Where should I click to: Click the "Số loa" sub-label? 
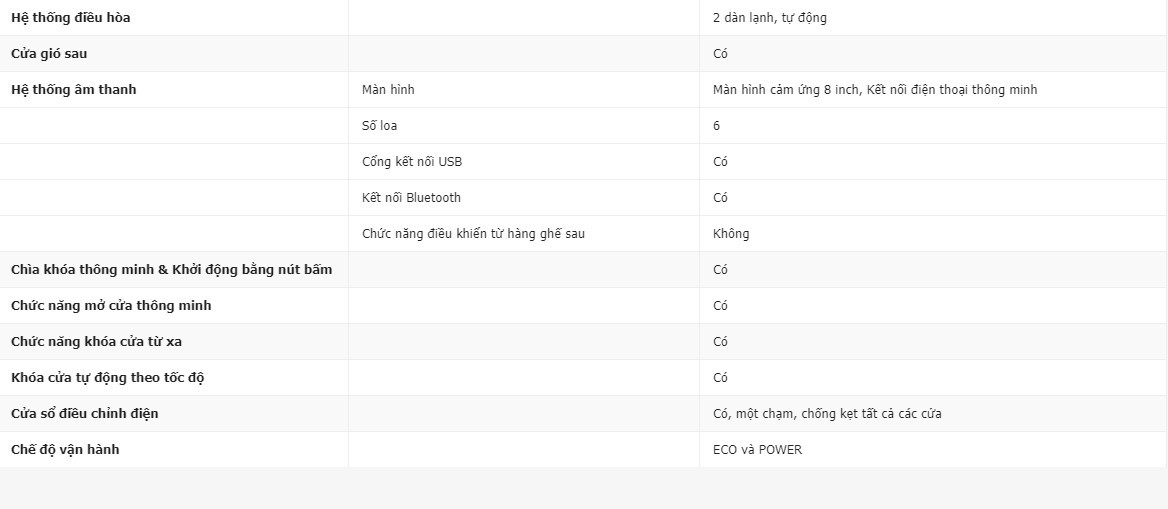pyautogui.click(x=380, y=126)
